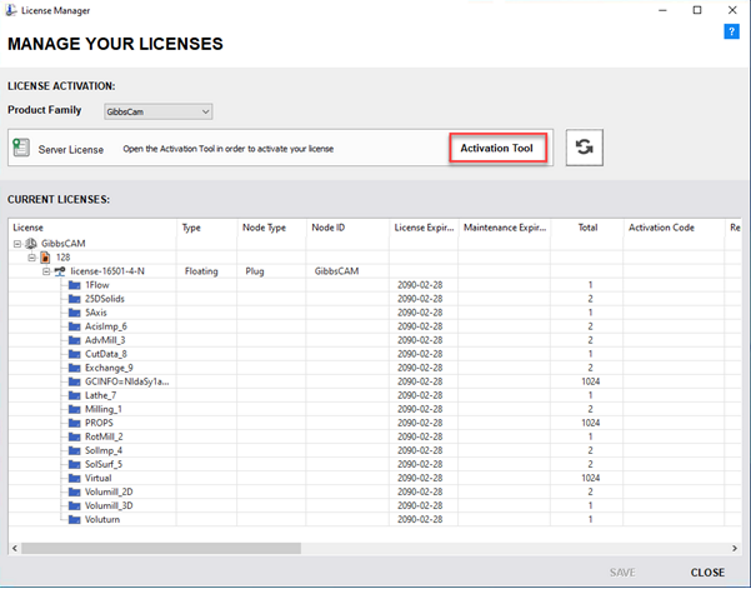Select the Voluturn row label
The height and width of the screenshot is (589, 751).
tap(102, 520)
